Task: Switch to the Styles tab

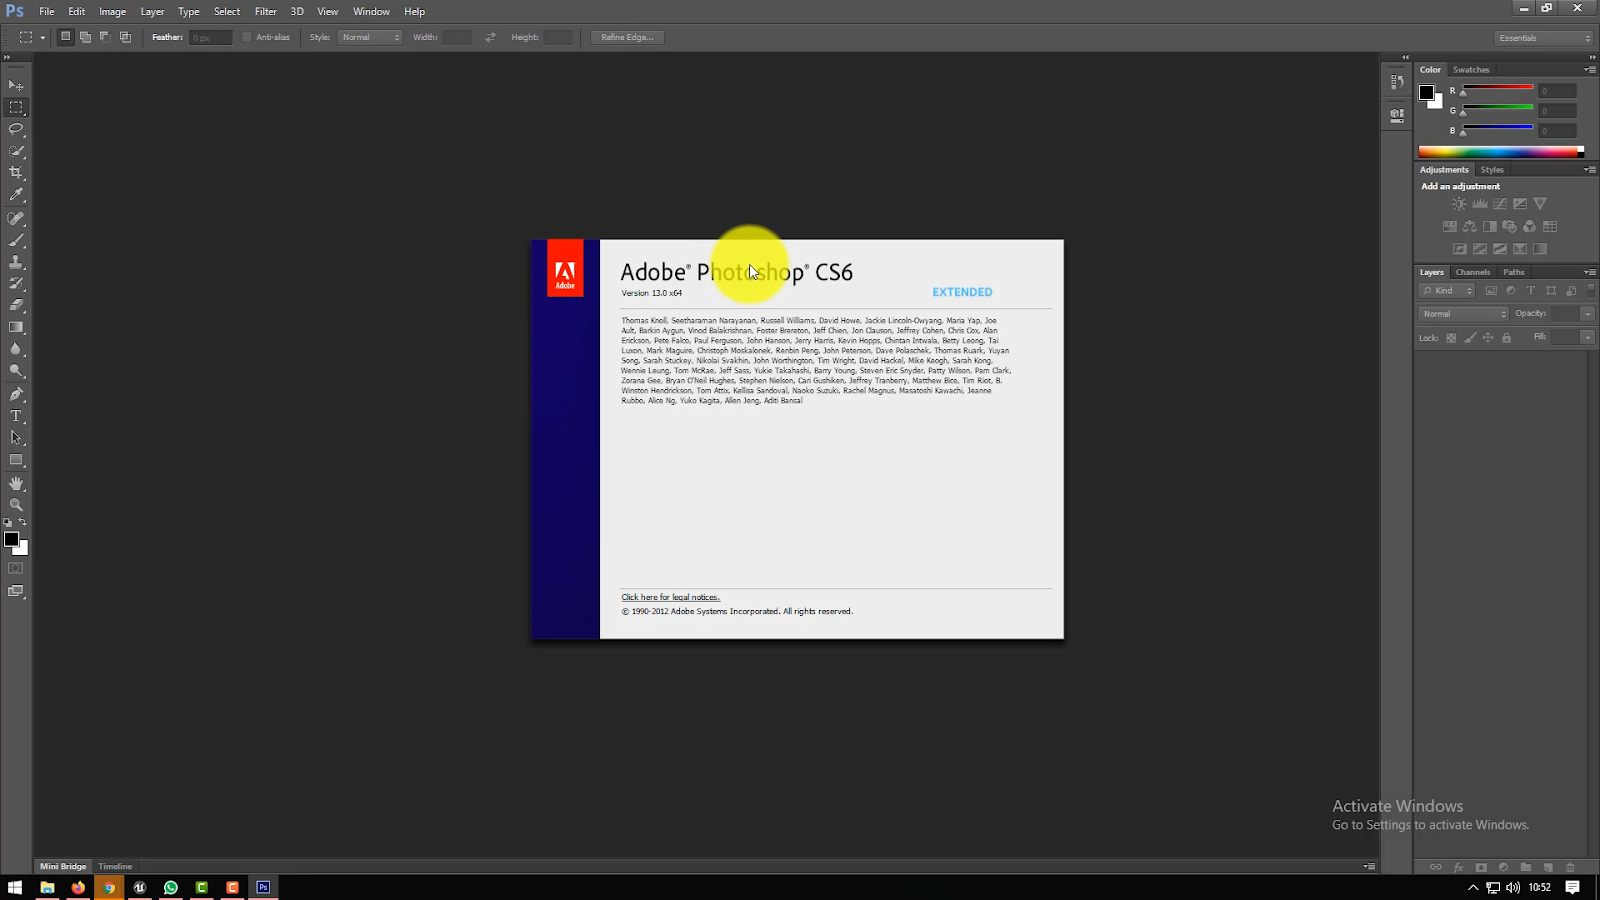Action: [x=1492, y=170]
